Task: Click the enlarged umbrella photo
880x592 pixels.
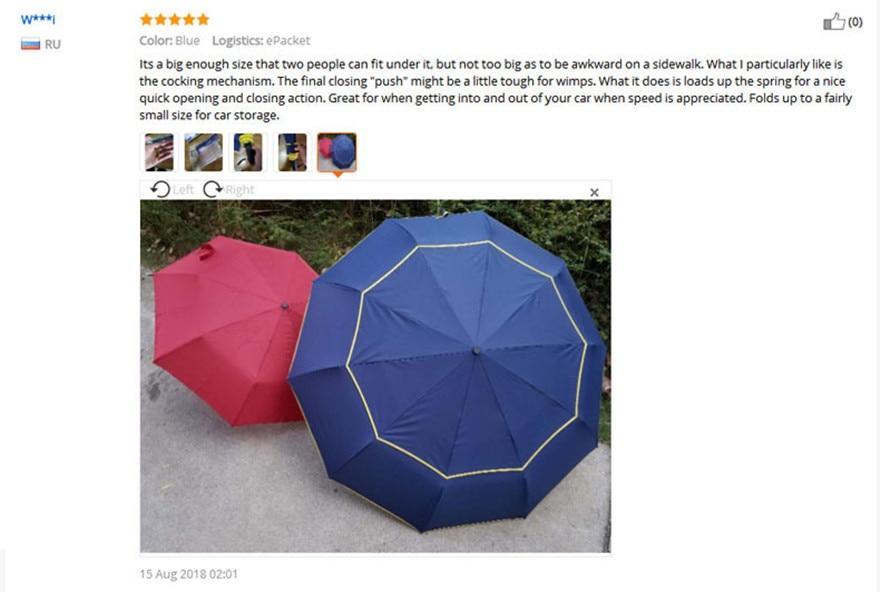Action: (x=375, y=376)
